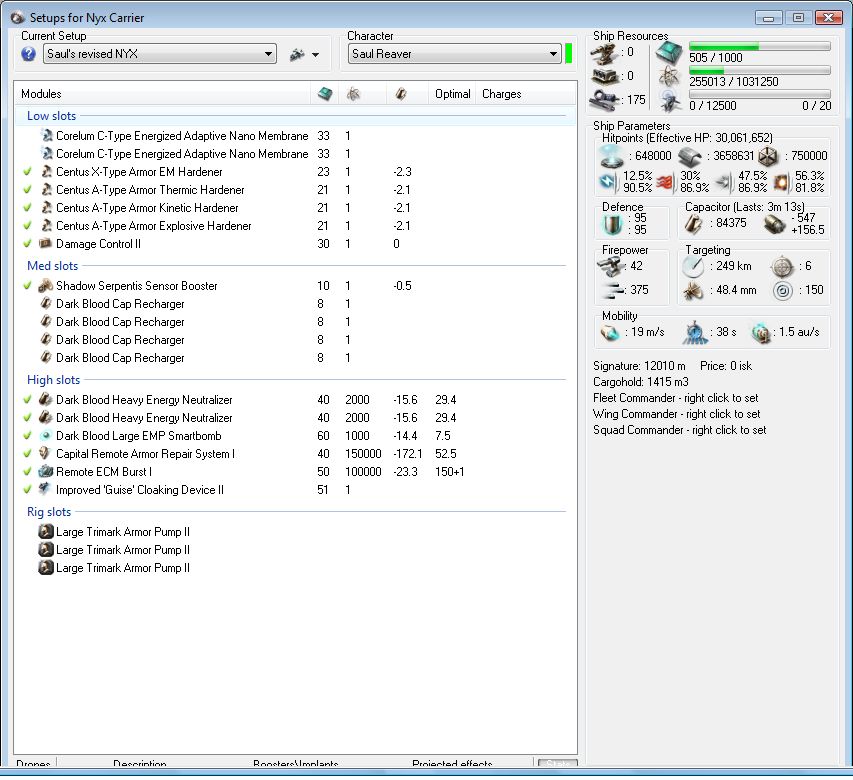Click the powergrid icon beside 255013 / 1031250
Image resolution: width=853 pixels, height=780 pixels.
pyautogui.click(x=669, y=77)
